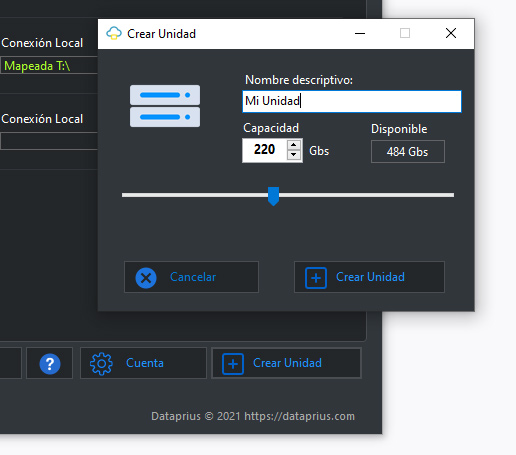Viewport: 516px width, 455px height.
Task: Click the blue capacity slider handle
Action: click(x=273, y=196)
